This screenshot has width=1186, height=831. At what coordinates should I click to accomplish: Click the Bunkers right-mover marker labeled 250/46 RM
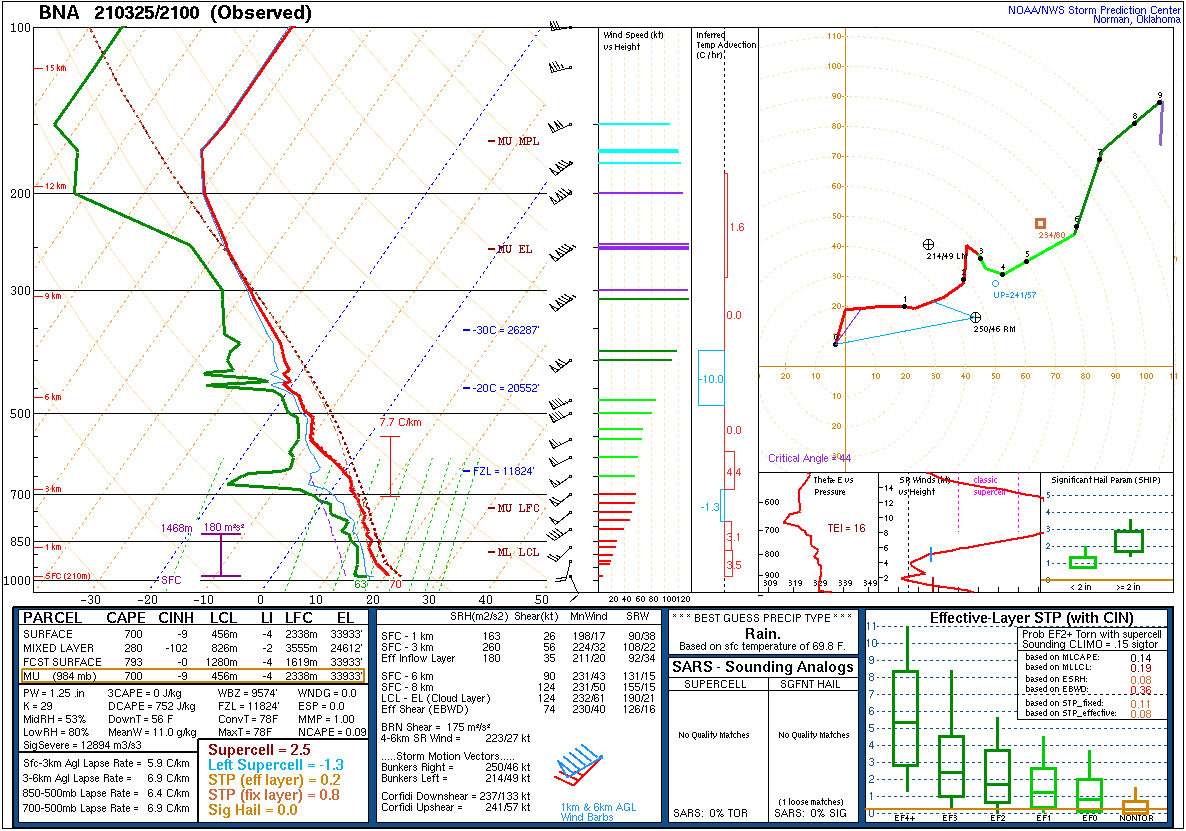pyautogui.click(x=976, y=318)
